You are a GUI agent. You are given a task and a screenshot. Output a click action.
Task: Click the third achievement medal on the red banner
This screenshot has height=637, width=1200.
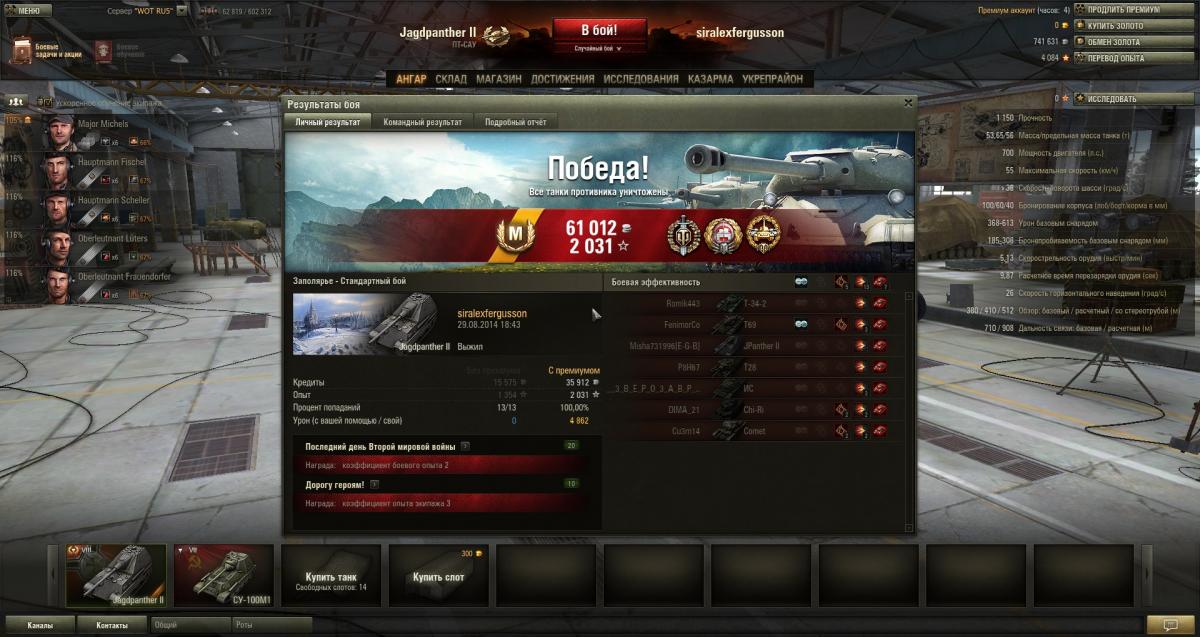[763, 234]
